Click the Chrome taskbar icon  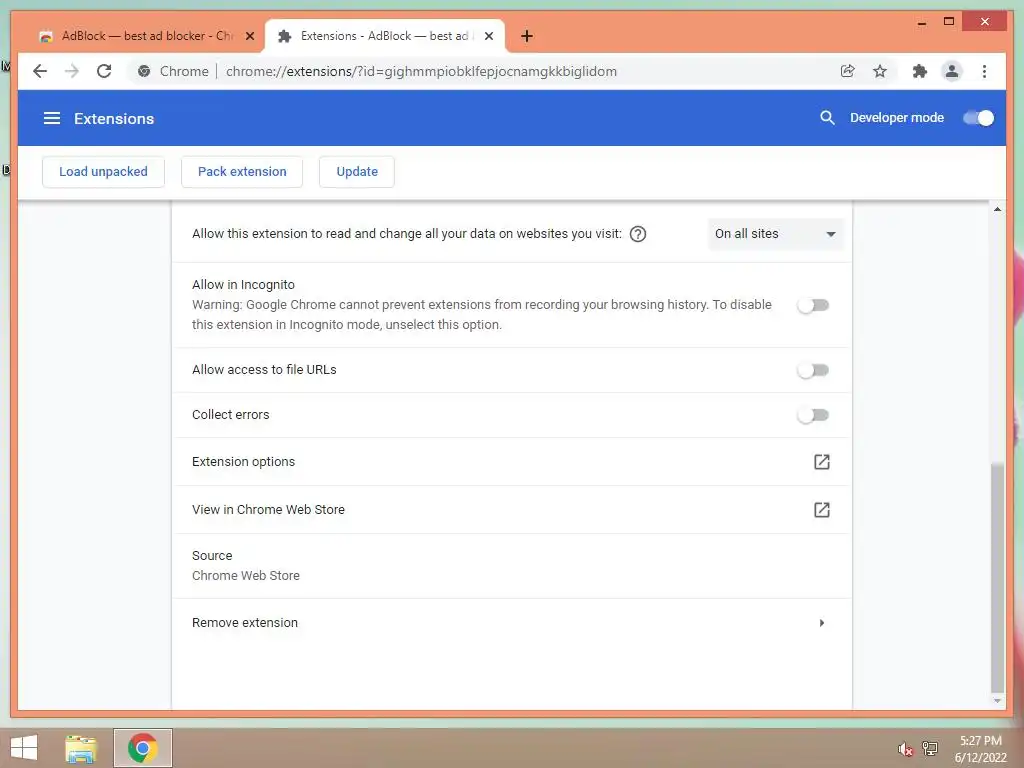(142, 748)
